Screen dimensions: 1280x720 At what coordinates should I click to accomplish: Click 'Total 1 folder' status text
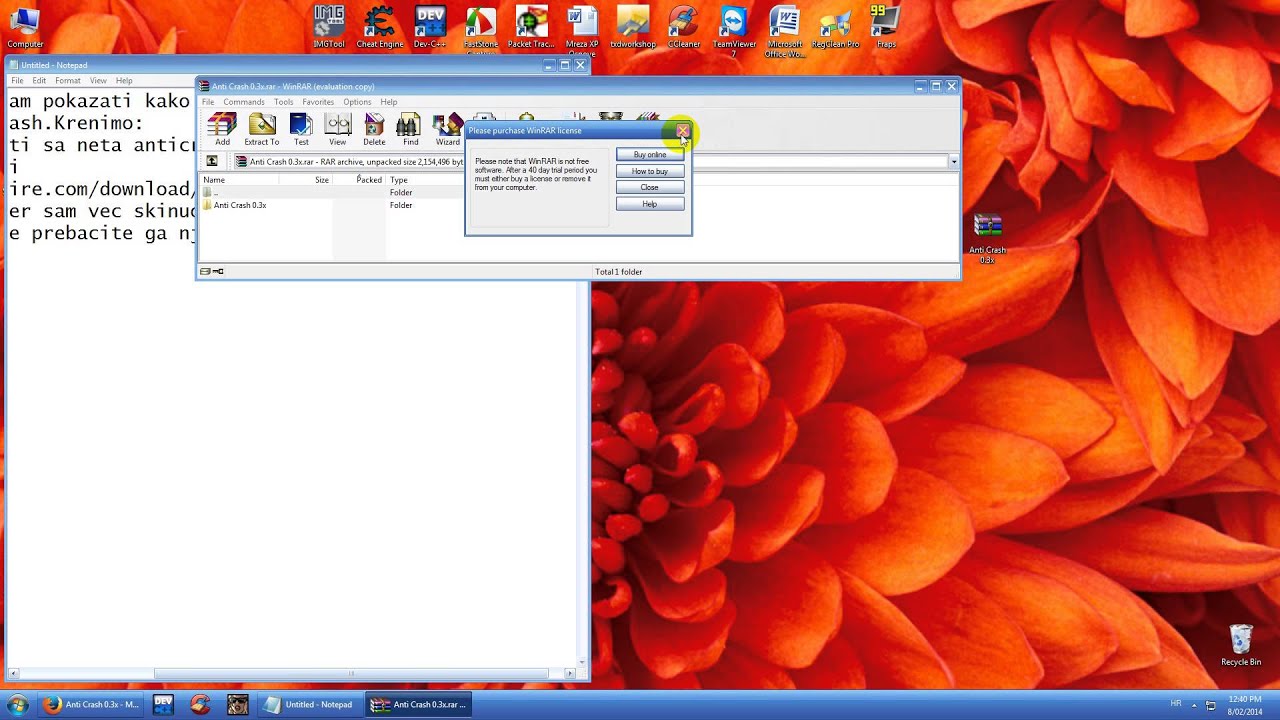(619, 272)
